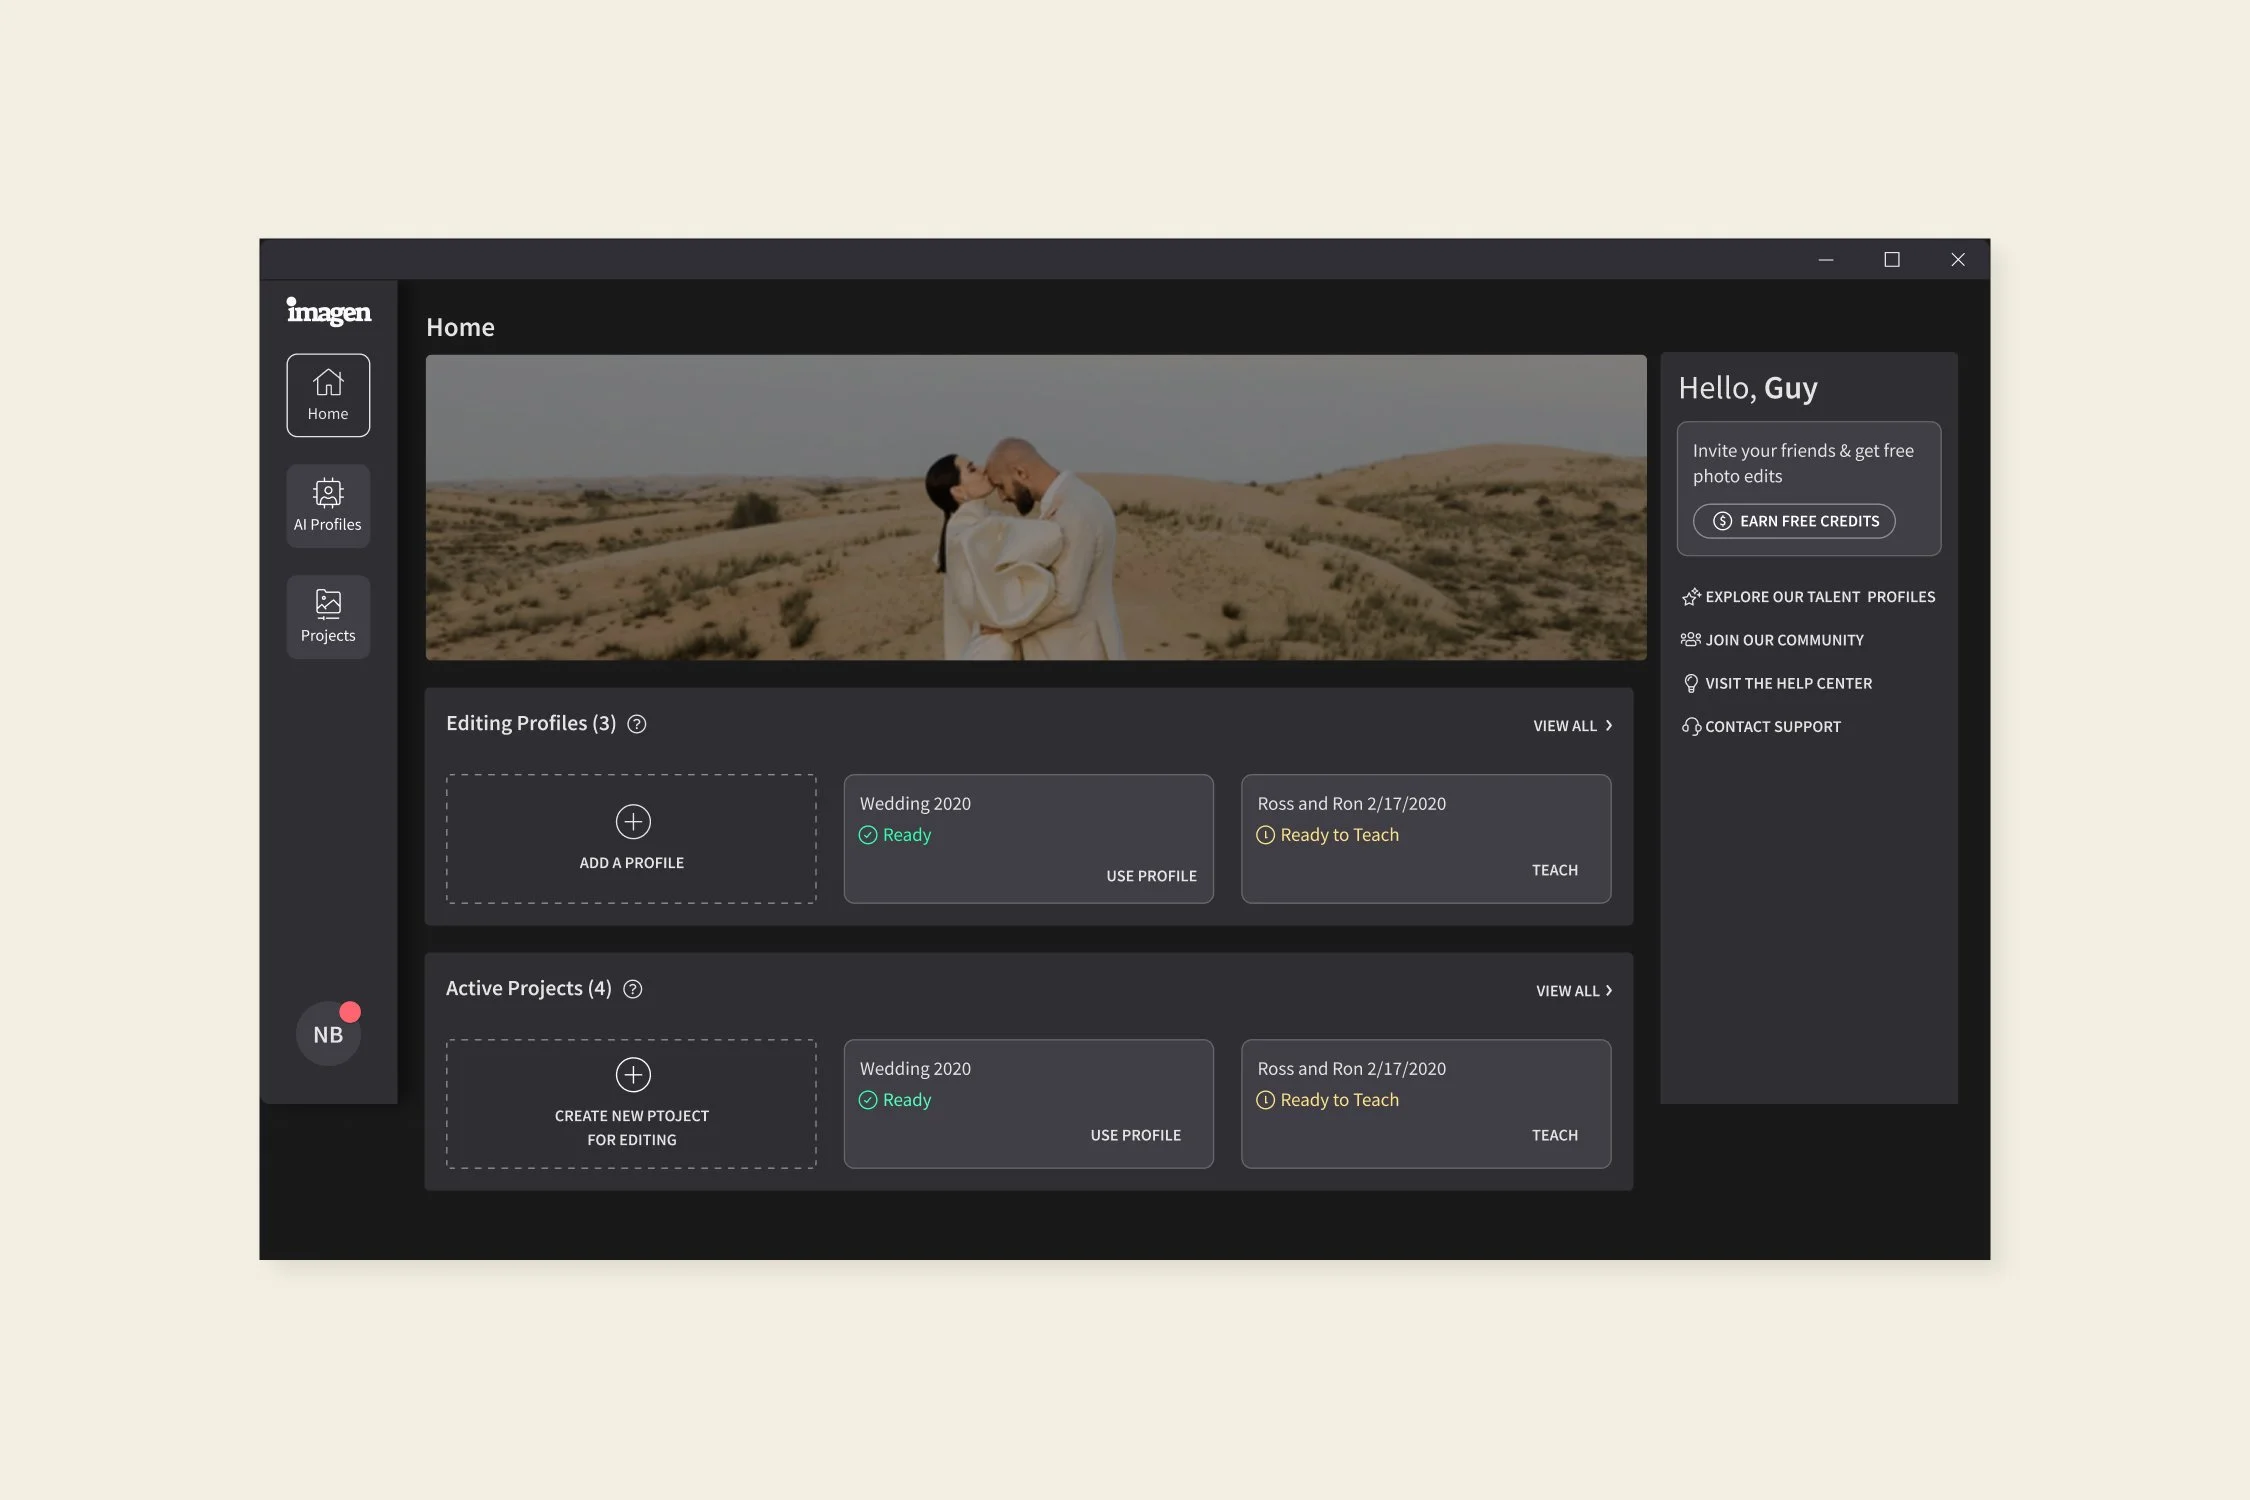2250x1500 pixels.
Task: Select Create New Project For Editing
Action: click(632, 1103)
